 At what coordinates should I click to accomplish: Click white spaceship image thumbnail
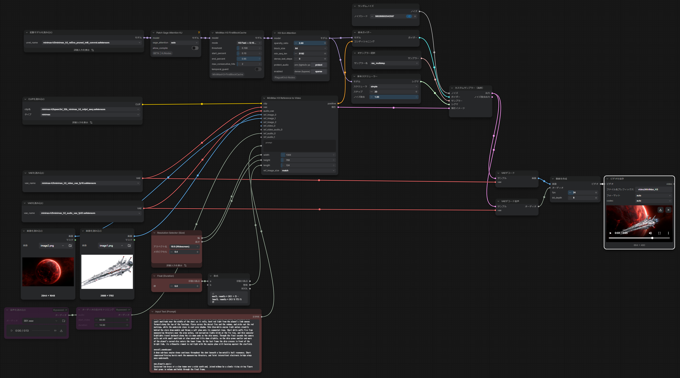point(107,272)
